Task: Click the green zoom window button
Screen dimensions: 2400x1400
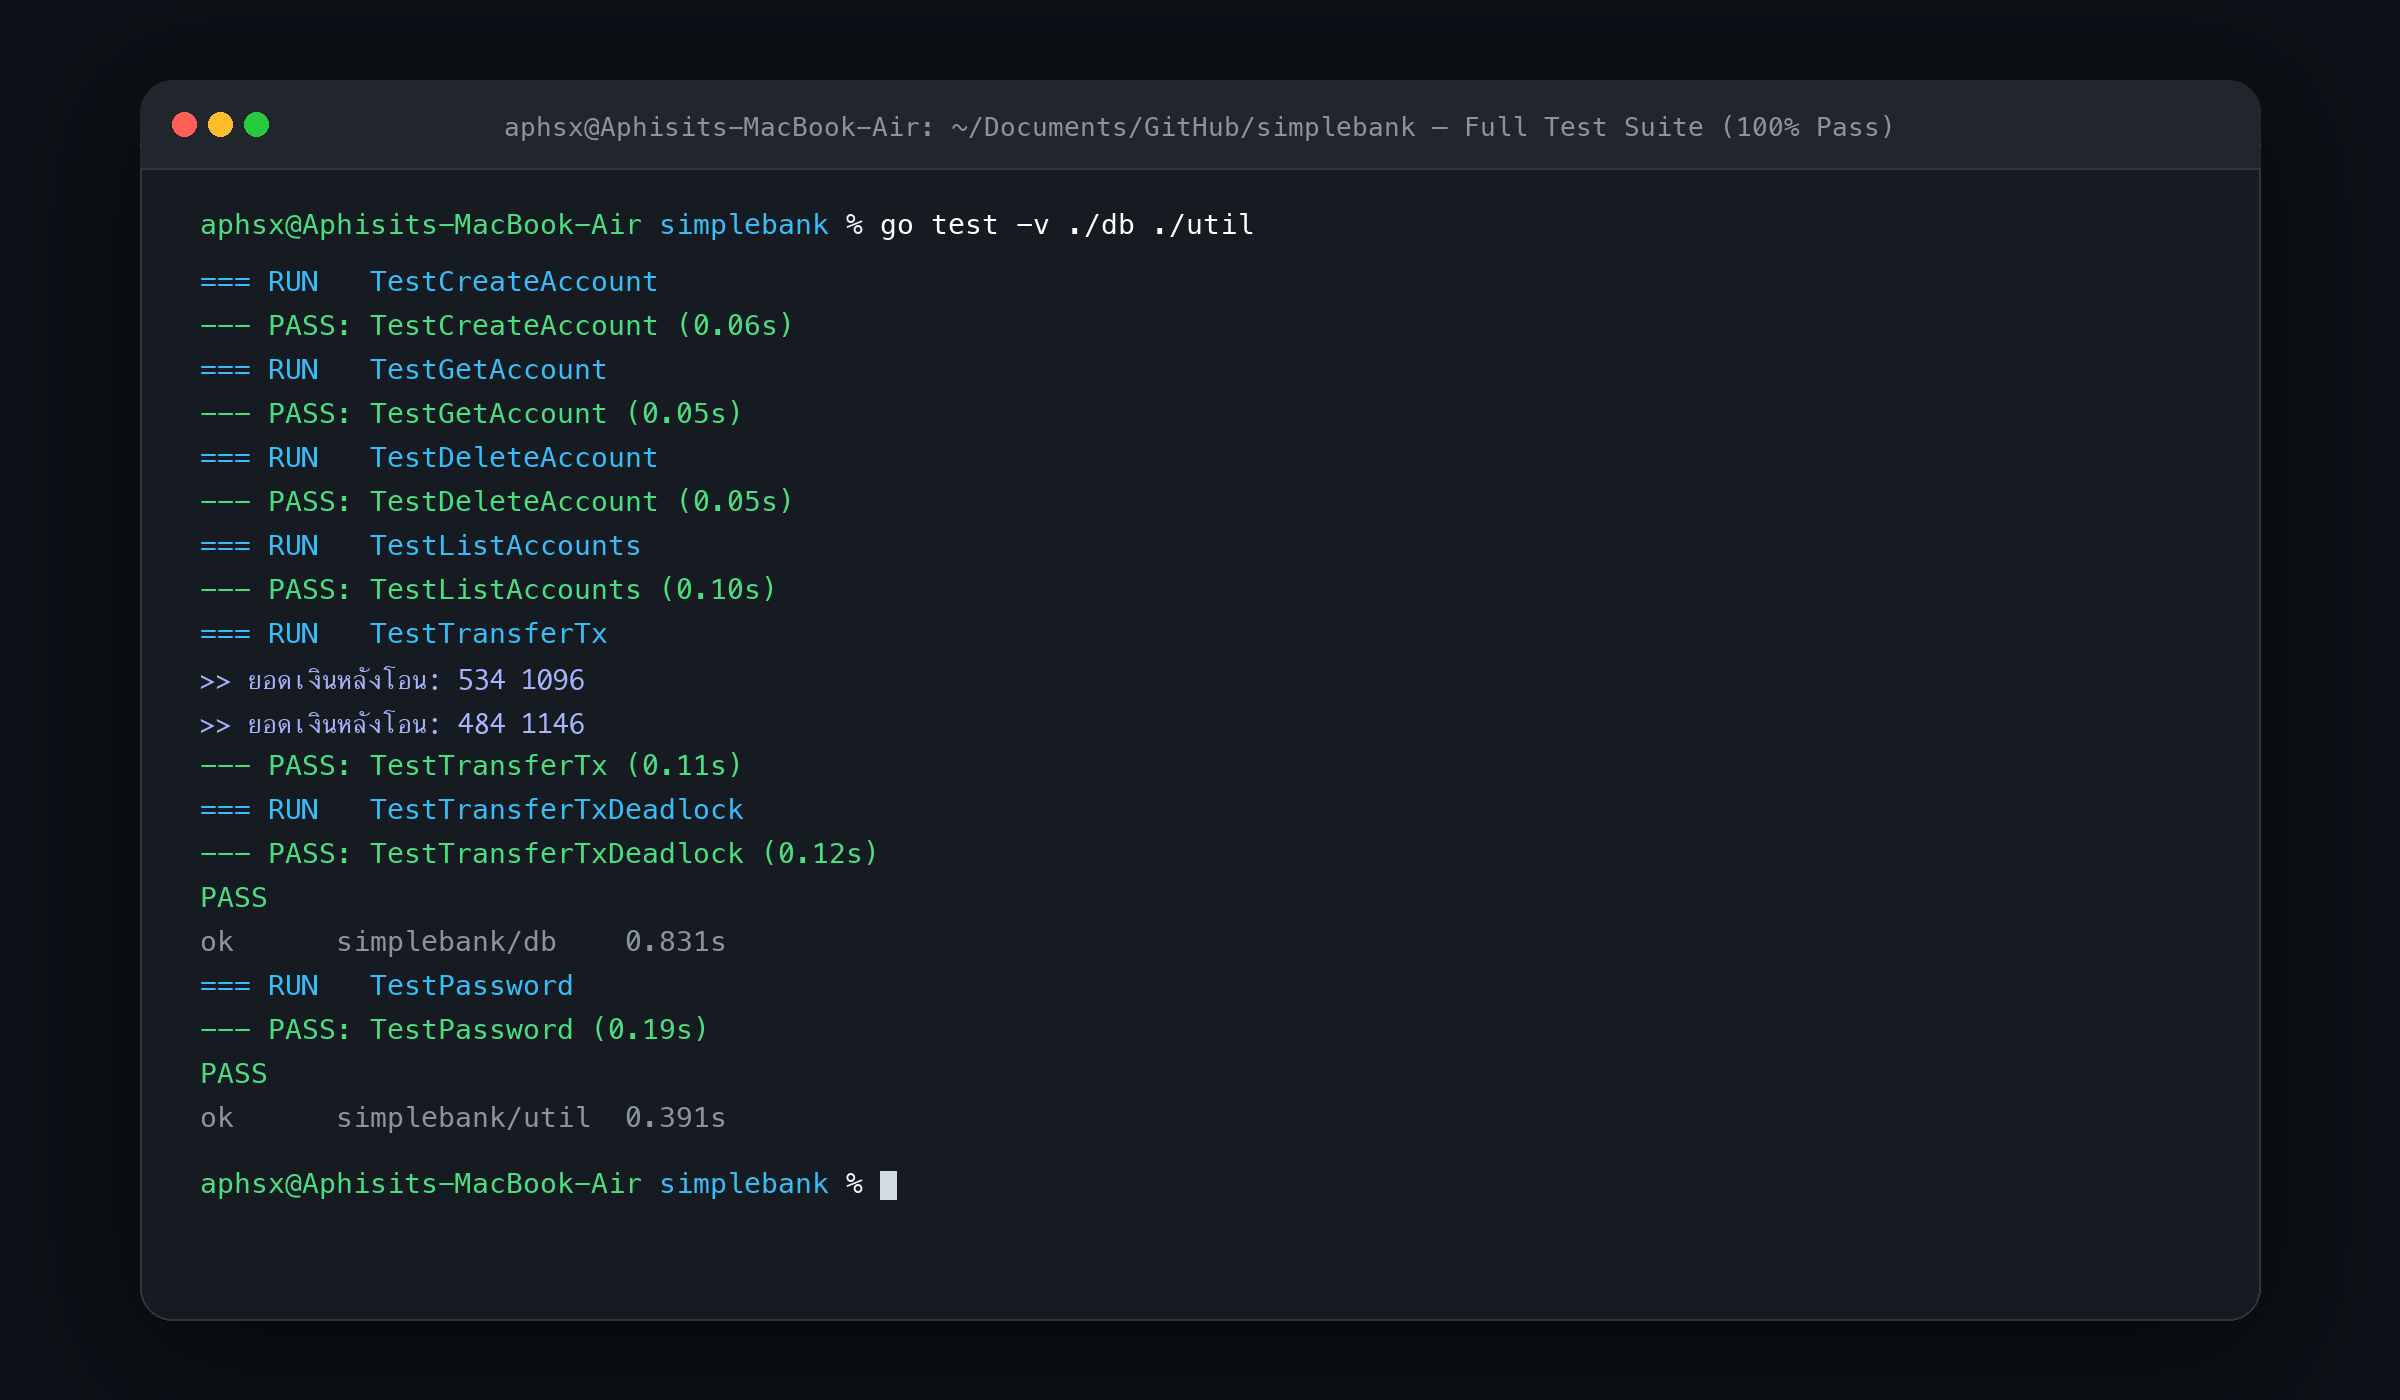Action: (x=256, y=125)
